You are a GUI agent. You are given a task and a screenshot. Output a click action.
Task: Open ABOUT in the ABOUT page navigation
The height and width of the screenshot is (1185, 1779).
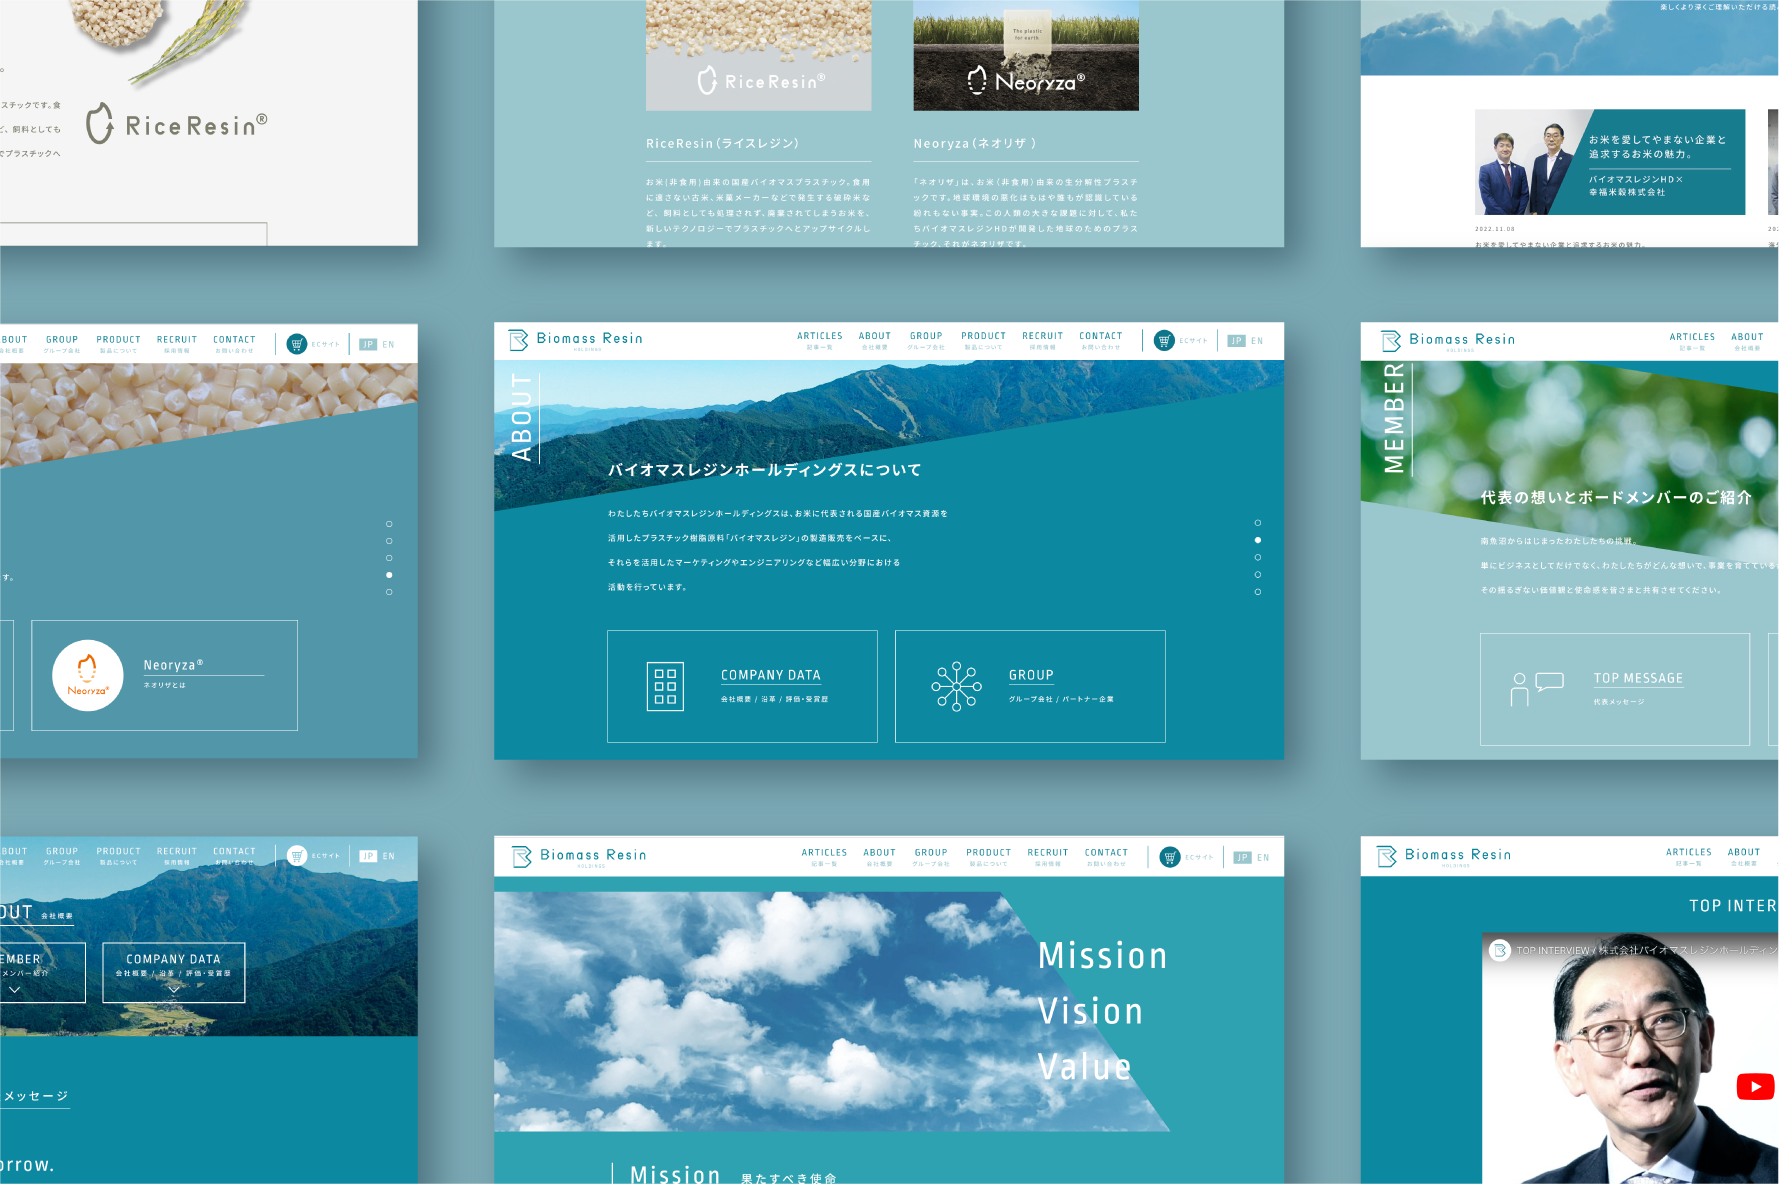tap(875, 340)
